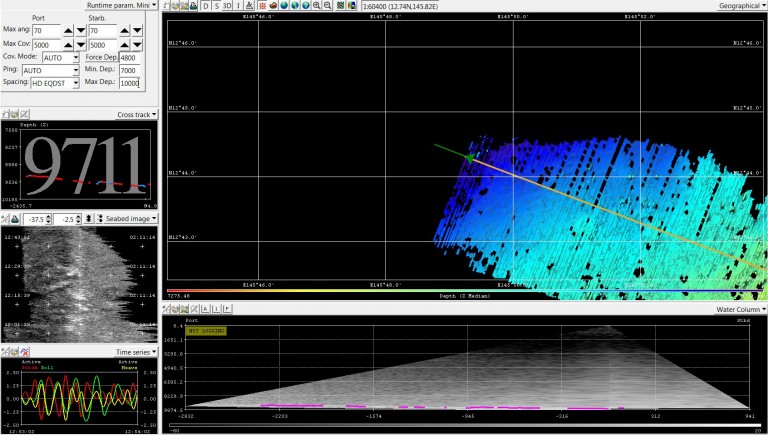
Task: Click the green grid toolbar icon
Action: (340, 6)
